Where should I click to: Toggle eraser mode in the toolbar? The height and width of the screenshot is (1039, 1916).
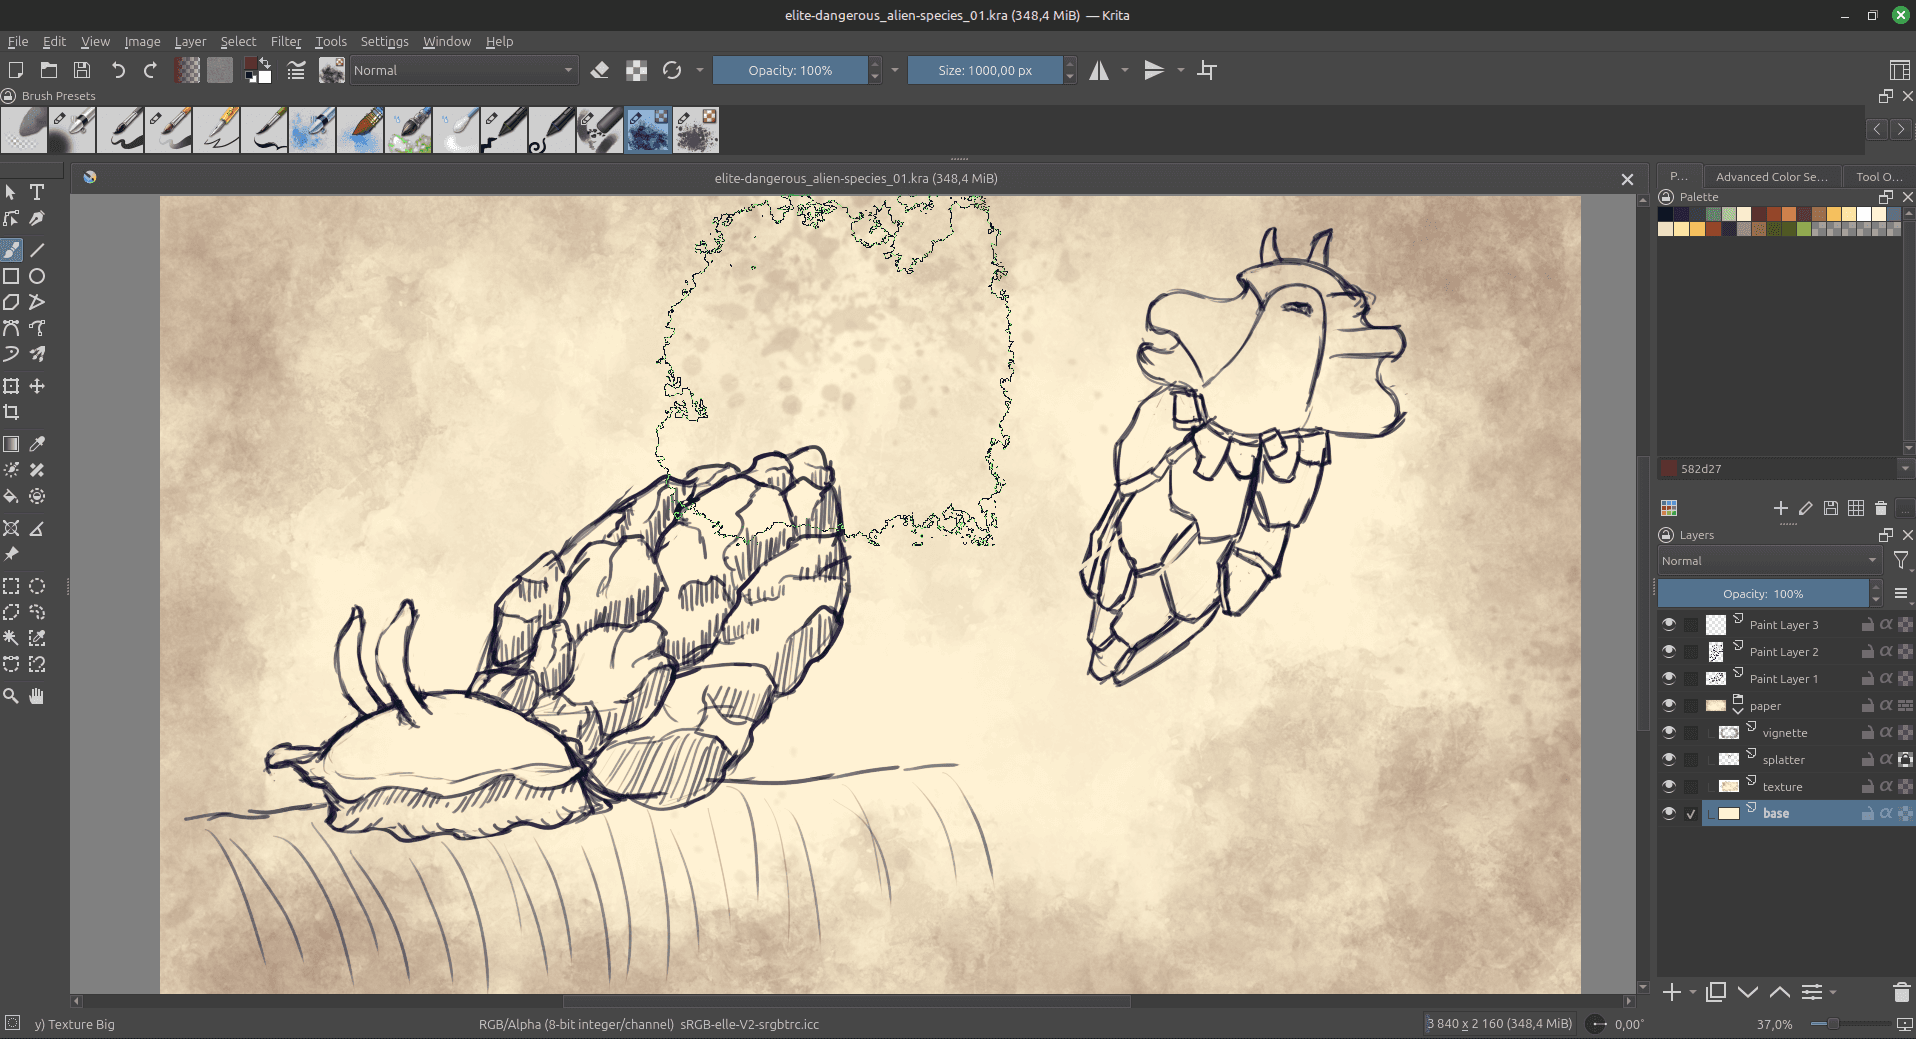600,70
